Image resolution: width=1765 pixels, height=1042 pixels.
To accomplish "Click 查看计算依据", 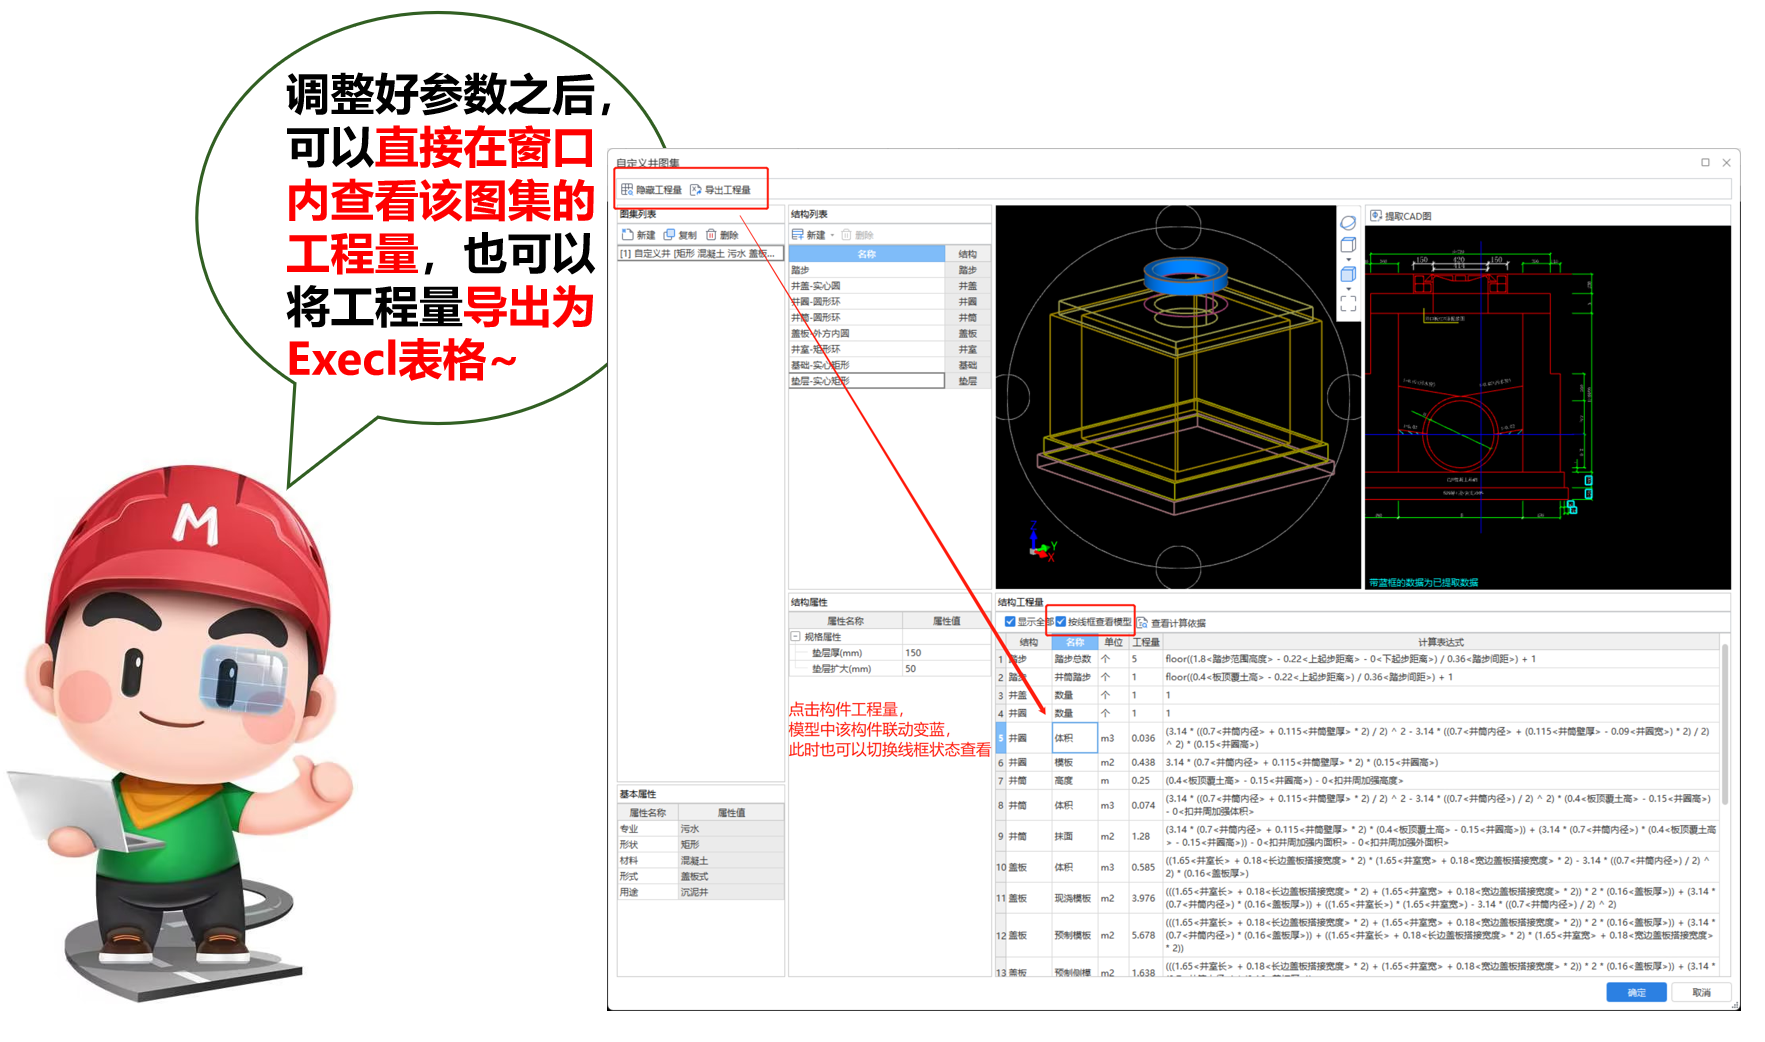I will [x=1171, y=623].
